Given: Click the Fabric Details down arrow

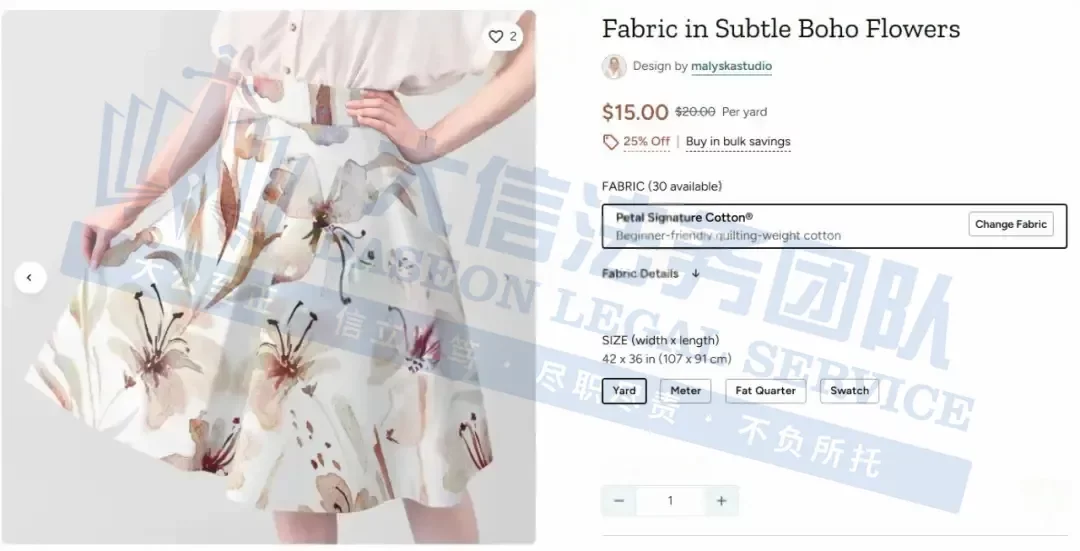Looking at the screenshot, I should (x=696, y=273).
